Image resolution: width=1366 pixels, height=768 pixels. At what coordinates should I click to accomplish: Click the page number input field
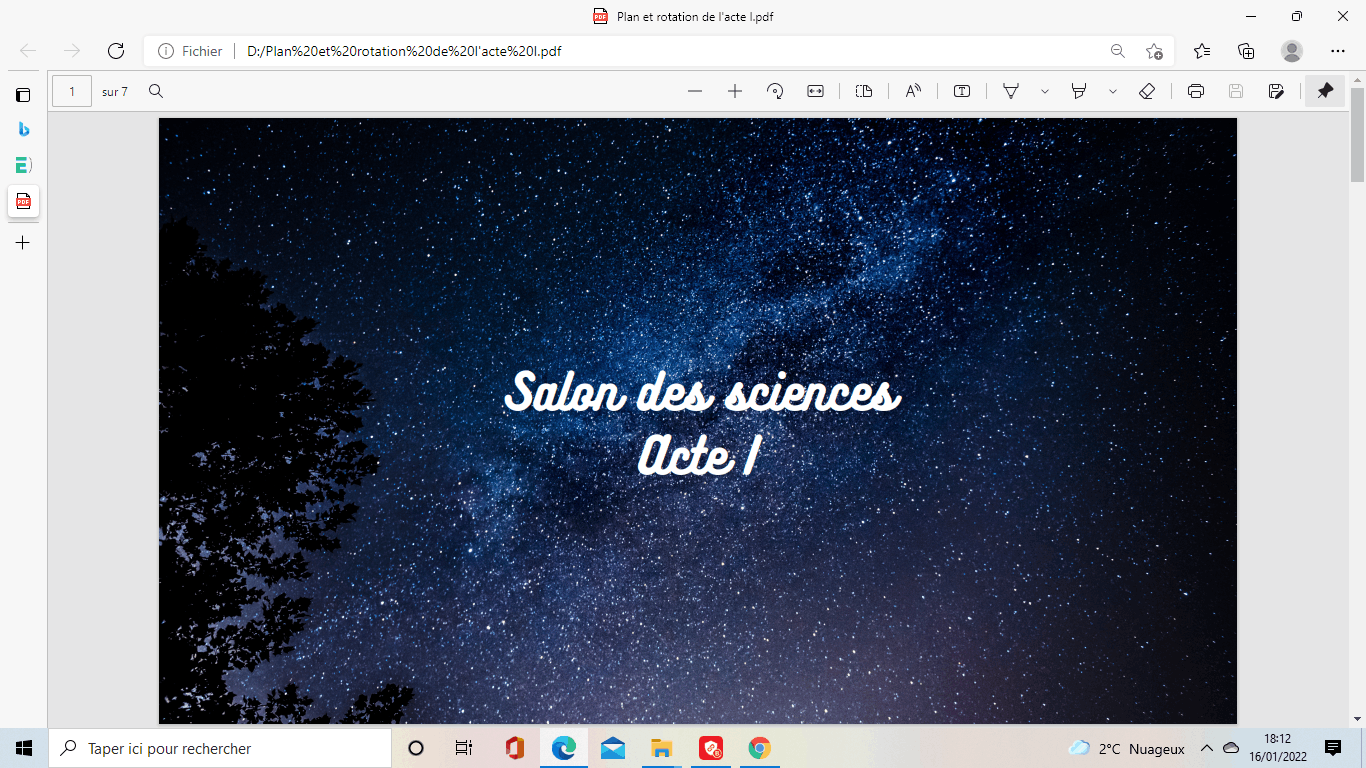tap(72, 91)
